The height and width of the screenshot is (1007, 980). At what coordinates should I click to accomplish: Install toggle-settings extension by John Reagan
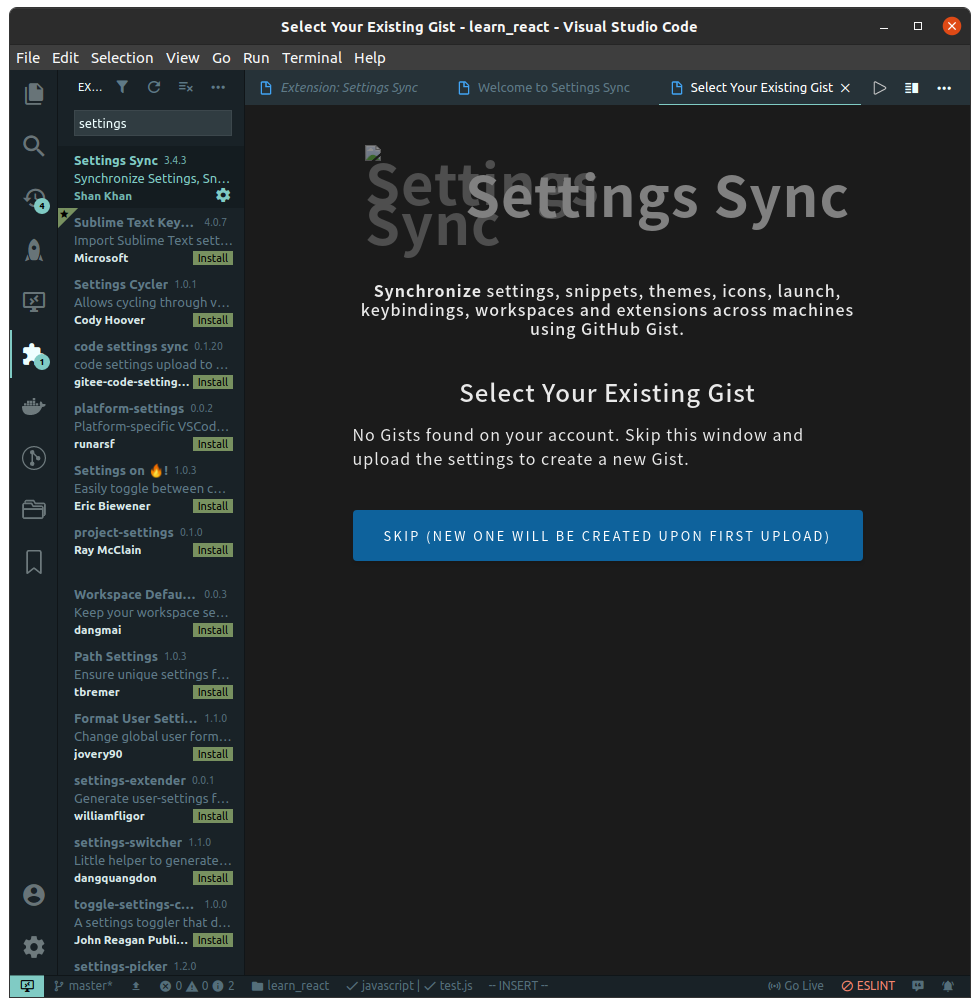(x=213, y=940)
